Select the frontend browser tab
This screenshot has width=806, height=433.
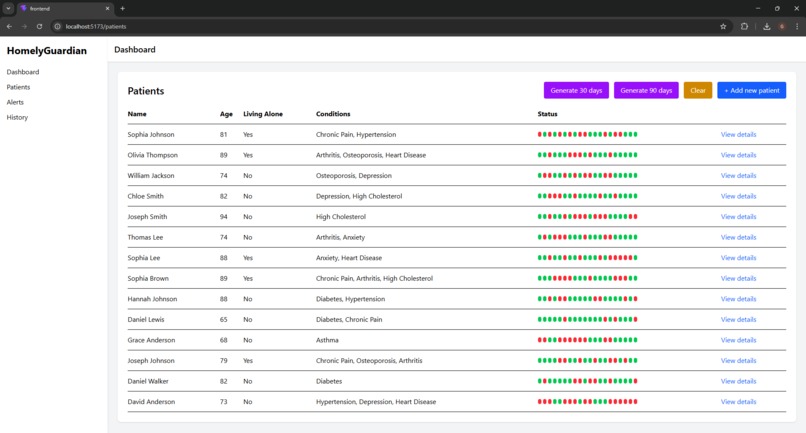pos(64,8)
